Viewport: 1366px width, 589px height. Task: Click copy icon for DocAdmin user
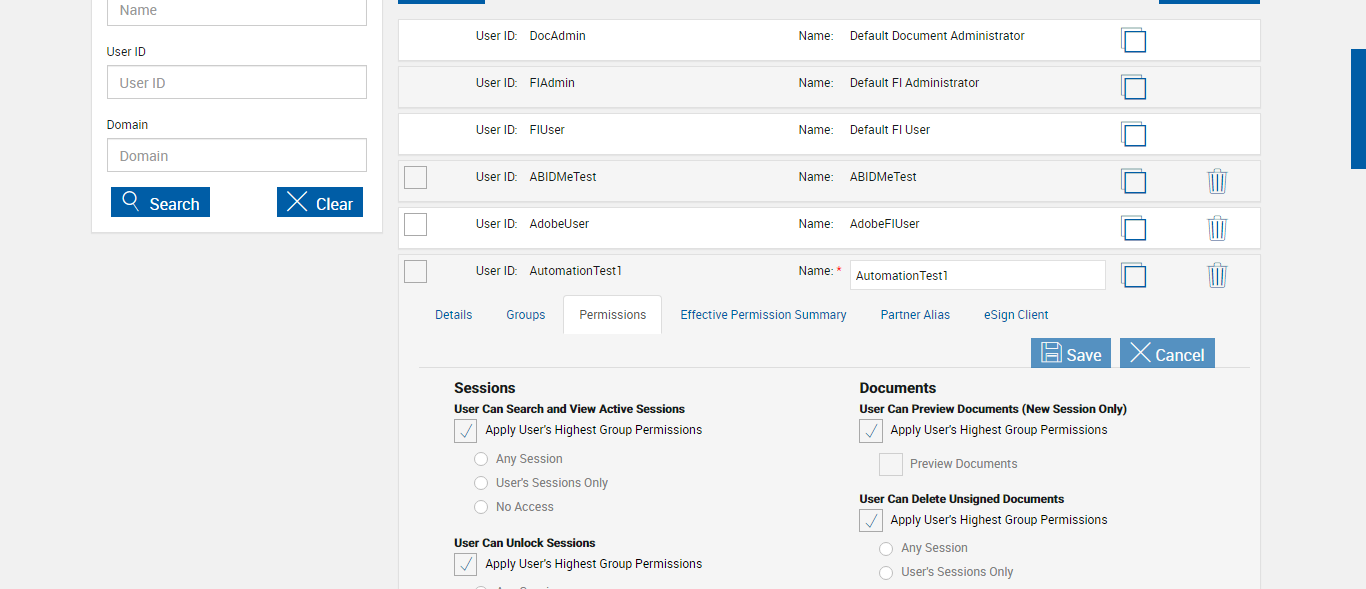(1133, 40)
